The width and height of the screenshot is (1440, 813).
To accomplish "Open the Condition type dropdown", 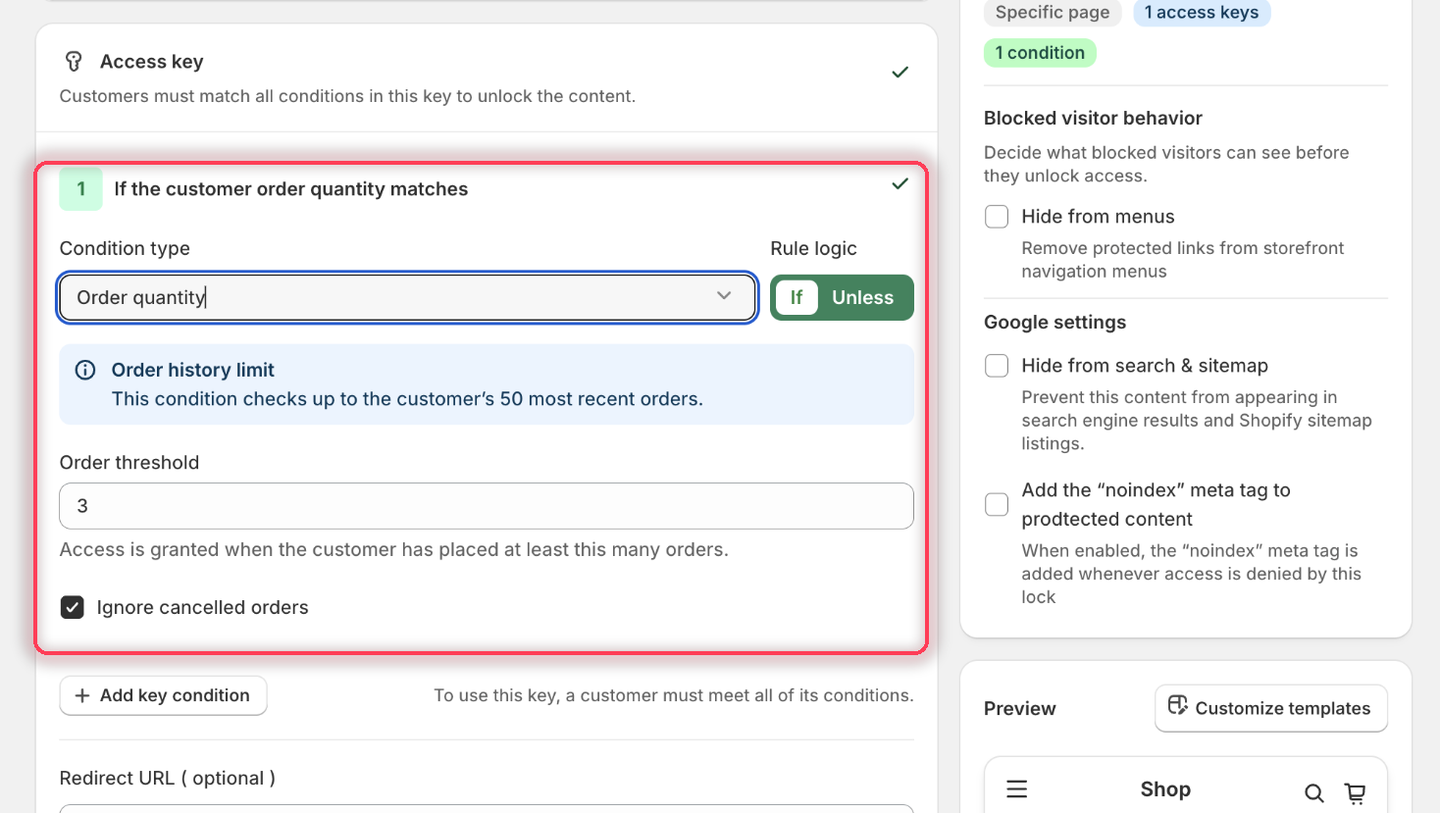I will point(407,297).
